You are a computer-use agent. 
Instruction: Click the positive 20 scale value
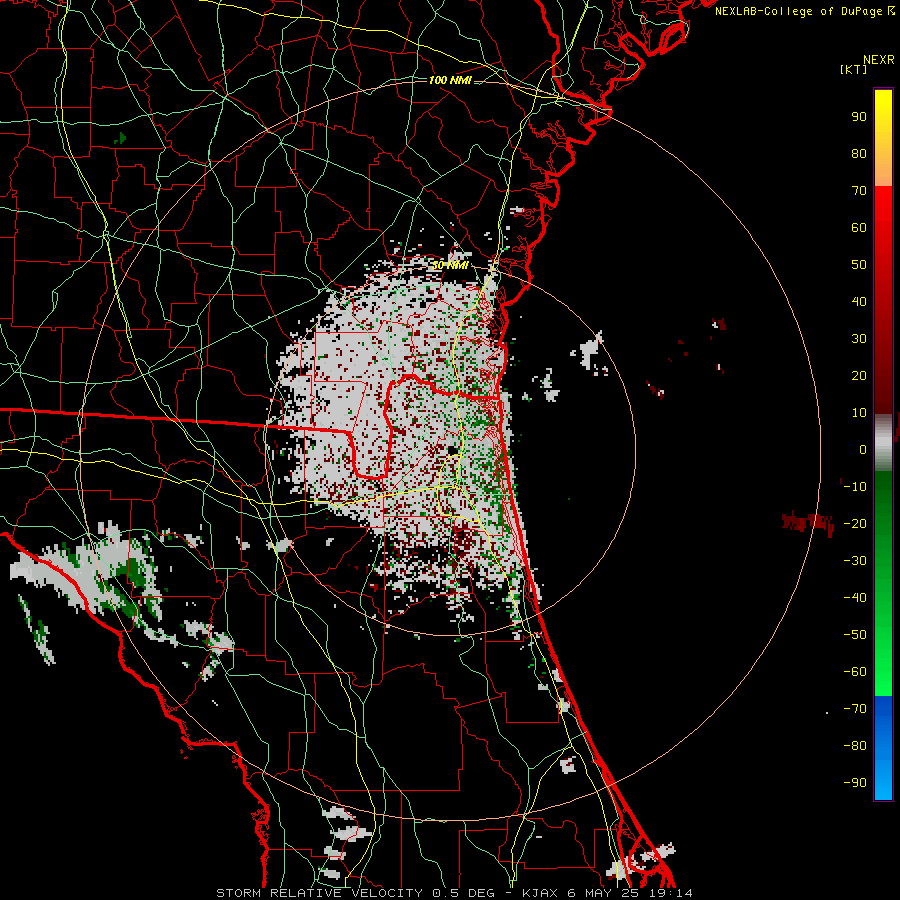click(x=859, y=375)
